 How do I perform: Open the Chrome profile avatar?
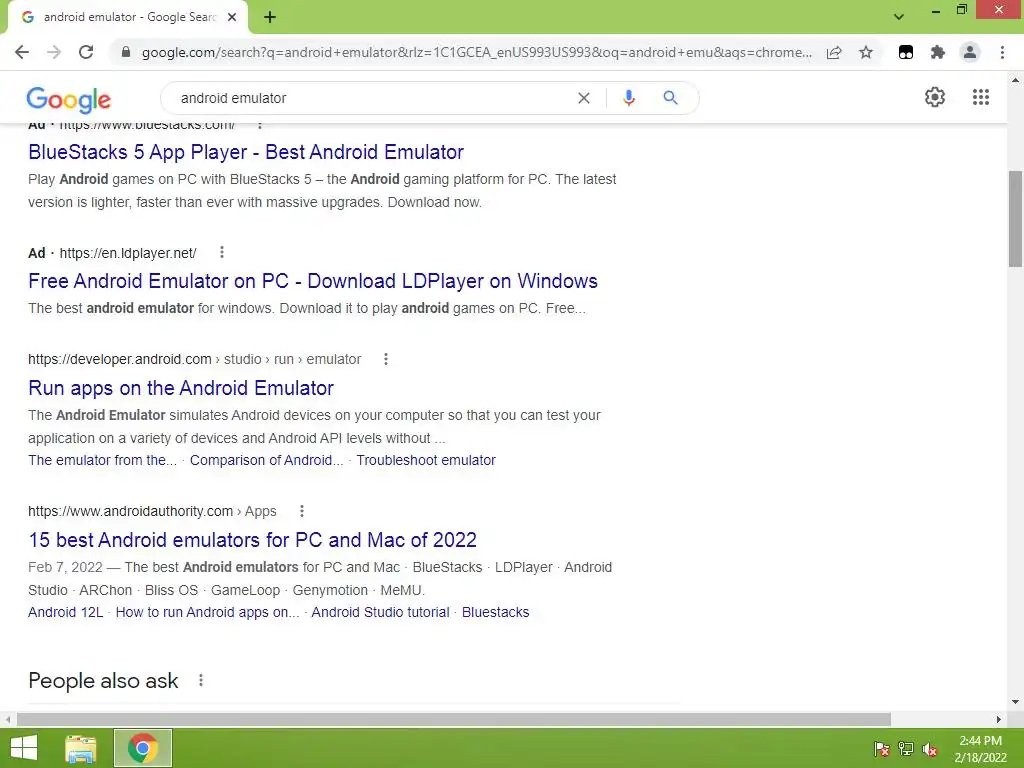[x=970, y=52]
